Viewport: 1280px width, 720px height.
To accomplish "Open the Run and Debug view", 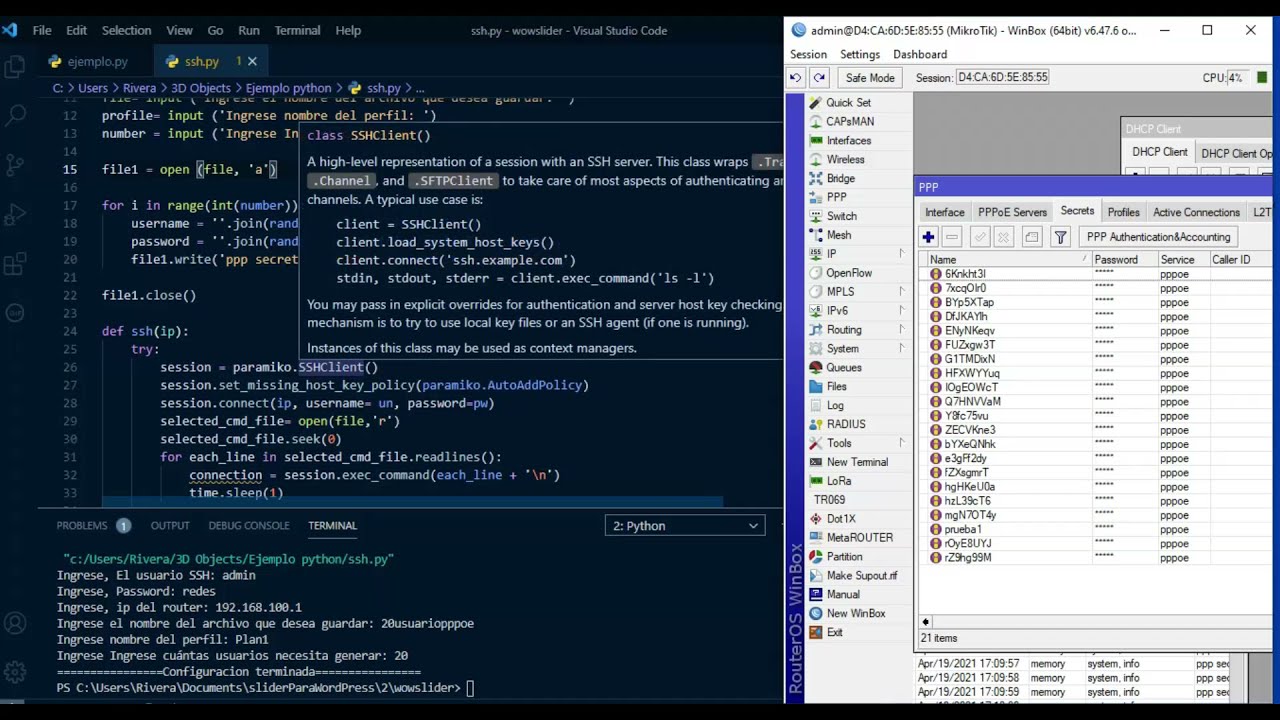I will pyautogui.click(x=15, y=215).
